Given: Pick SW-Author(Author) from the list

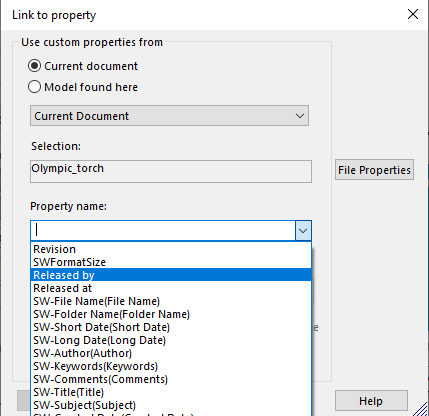Looking at the screenshot, I should (171, 353).
